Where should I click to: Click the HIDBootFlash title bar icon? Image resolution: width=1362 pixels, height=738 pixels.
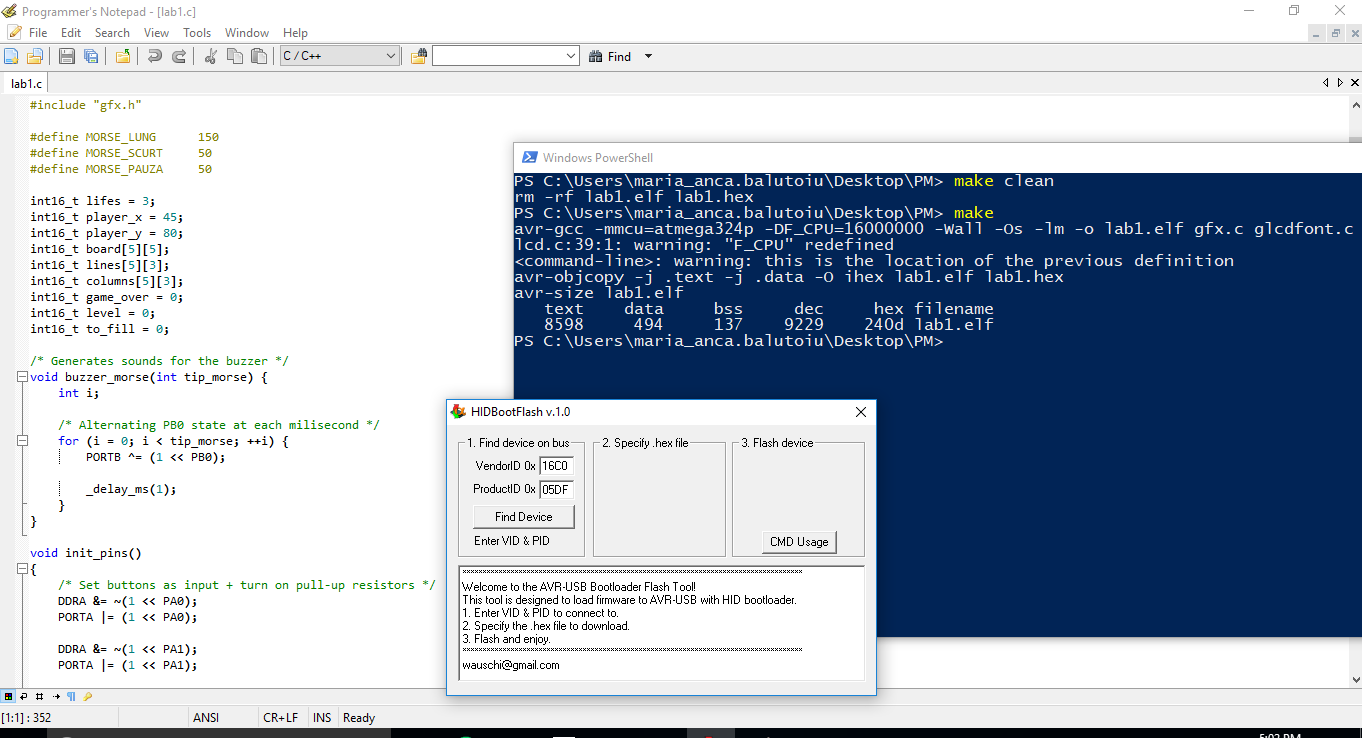pos(458,411)
